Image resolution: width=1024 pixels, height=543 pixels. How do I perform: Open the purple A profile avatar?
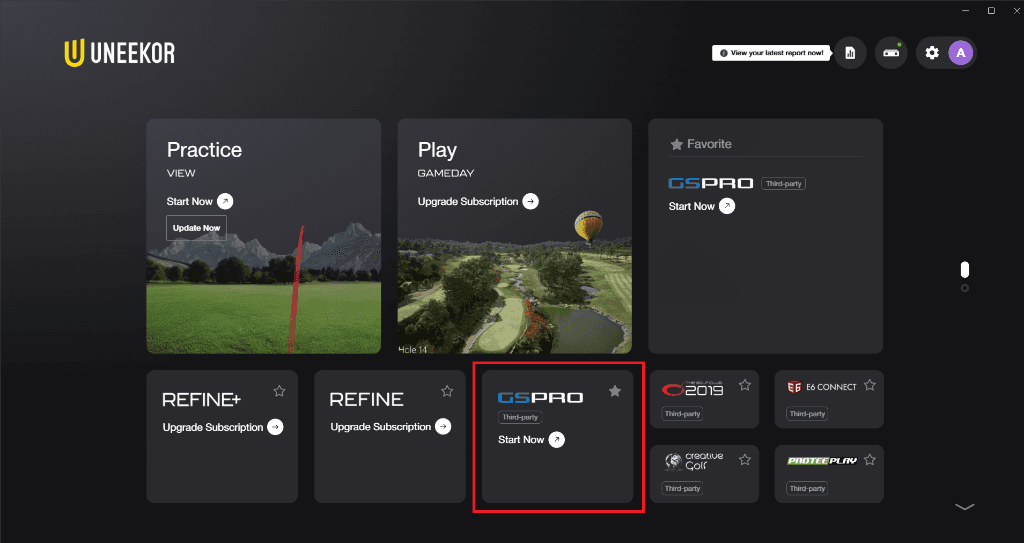coord(961,53)
